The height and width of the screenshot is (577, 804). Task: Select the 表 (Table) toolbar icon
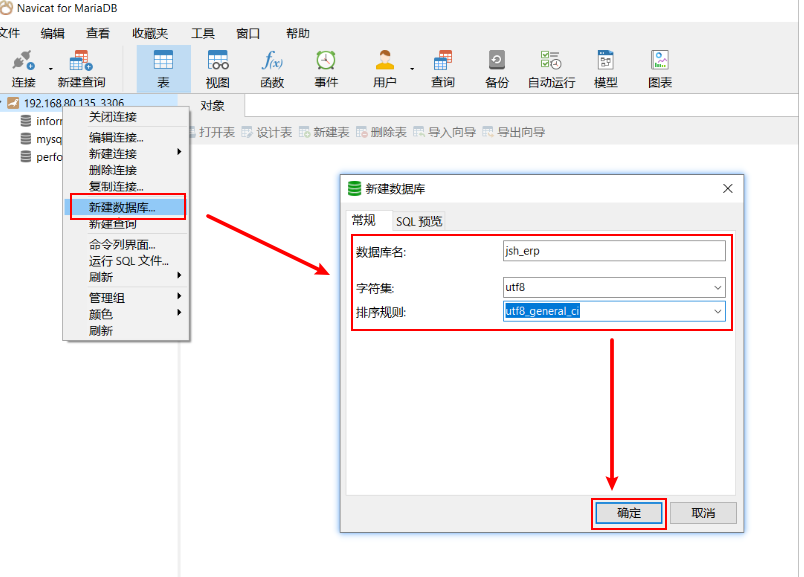pos(163,69)
